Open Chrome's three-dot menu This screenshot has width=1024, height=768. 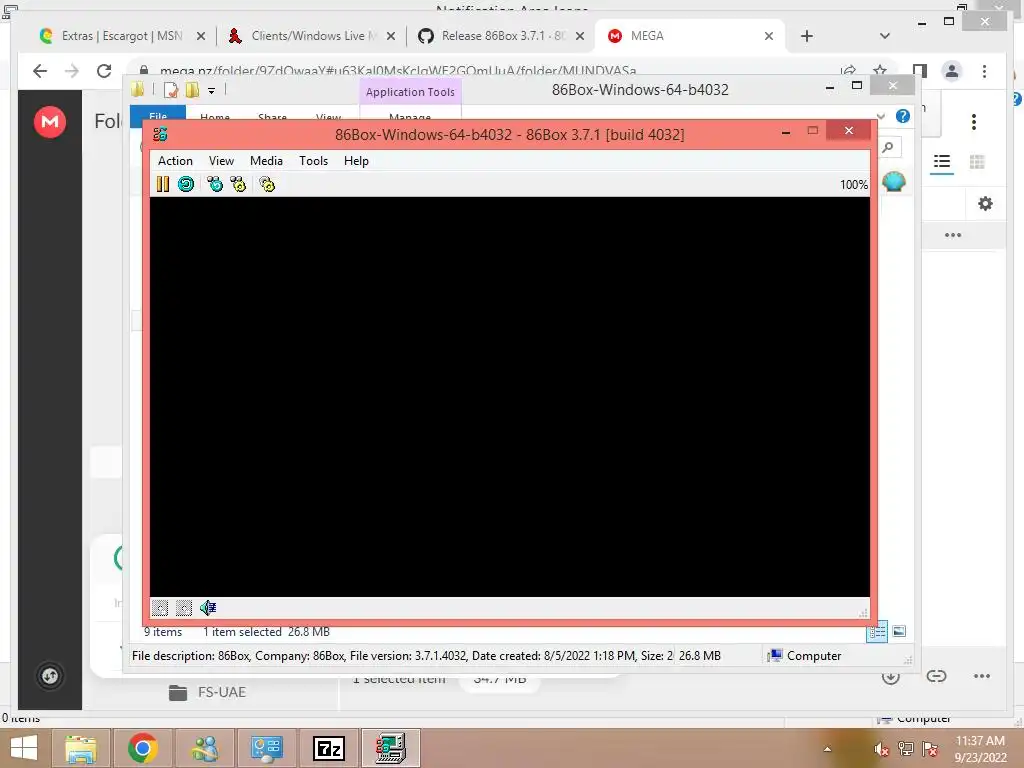pyautogui.click(x=984, y=71)
